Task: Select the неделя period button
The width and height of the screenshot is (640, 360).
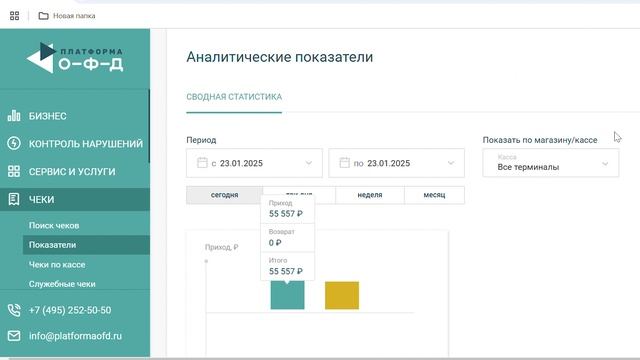Action: (370, 195)
